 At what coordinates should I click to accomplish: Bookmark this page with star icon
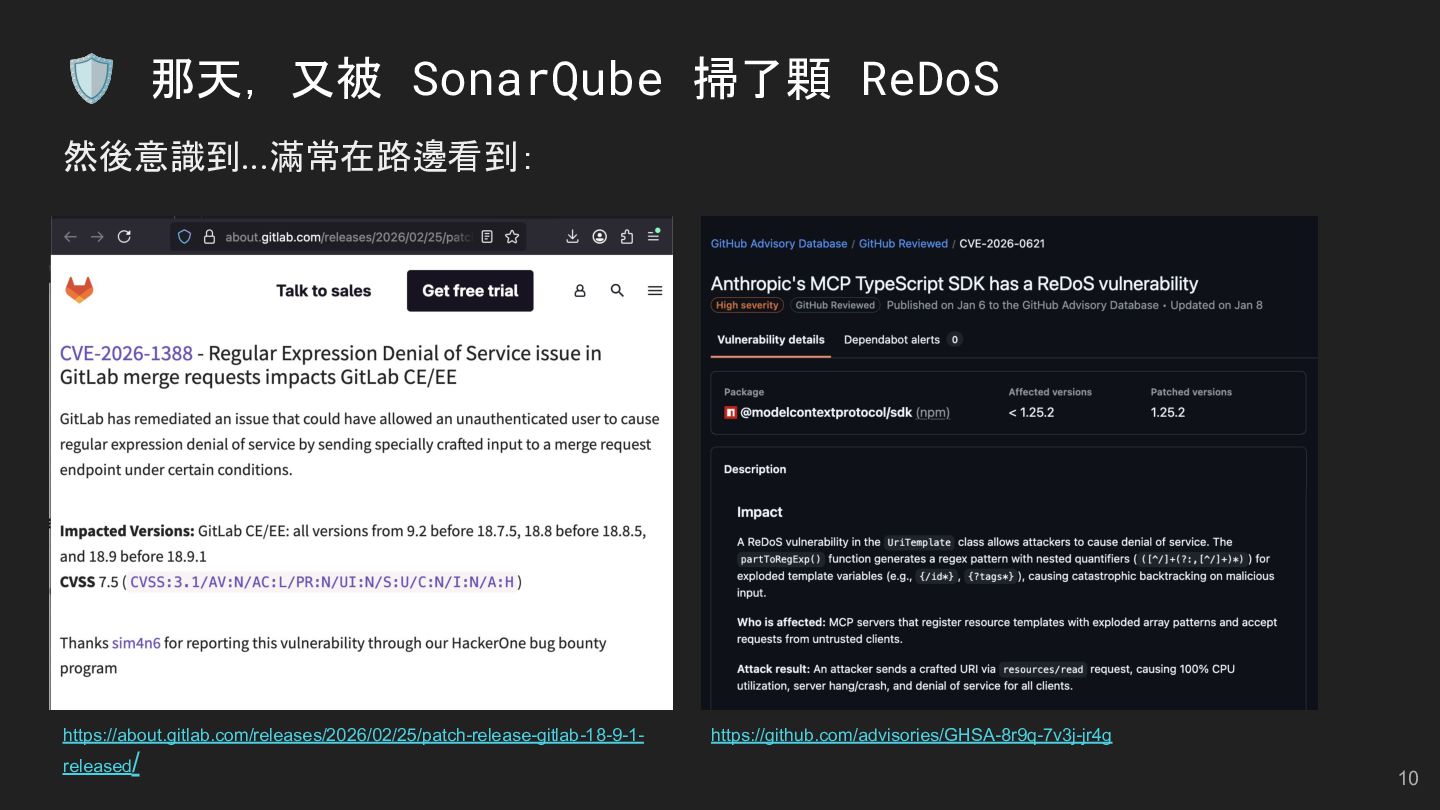click(512, 237)
